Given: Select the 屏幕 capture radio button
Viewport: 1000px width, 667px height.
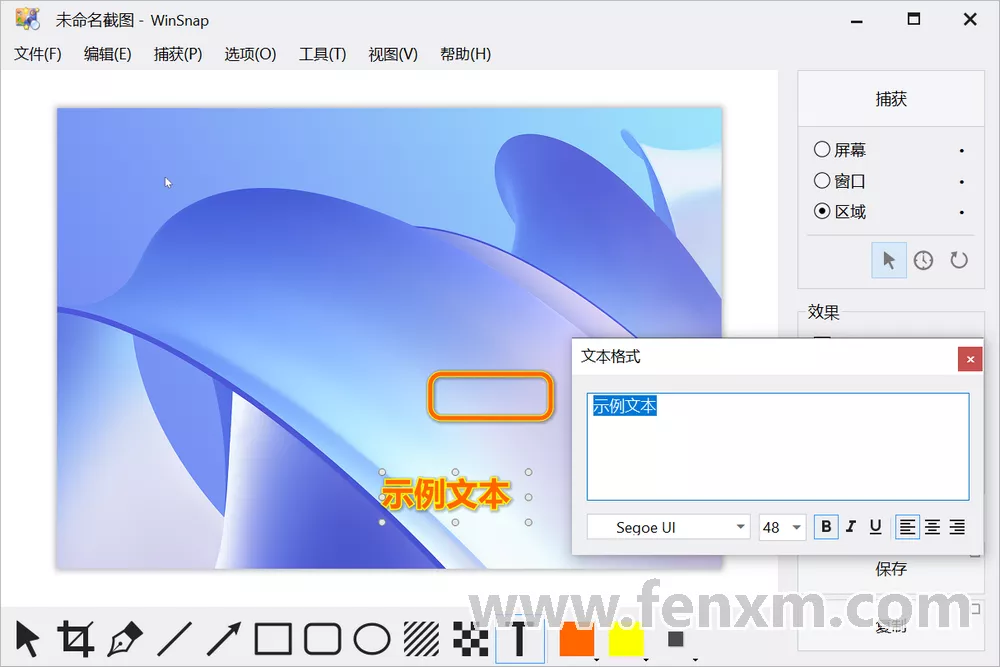Looking at the screenshot, I should click(x=823, y=150).
